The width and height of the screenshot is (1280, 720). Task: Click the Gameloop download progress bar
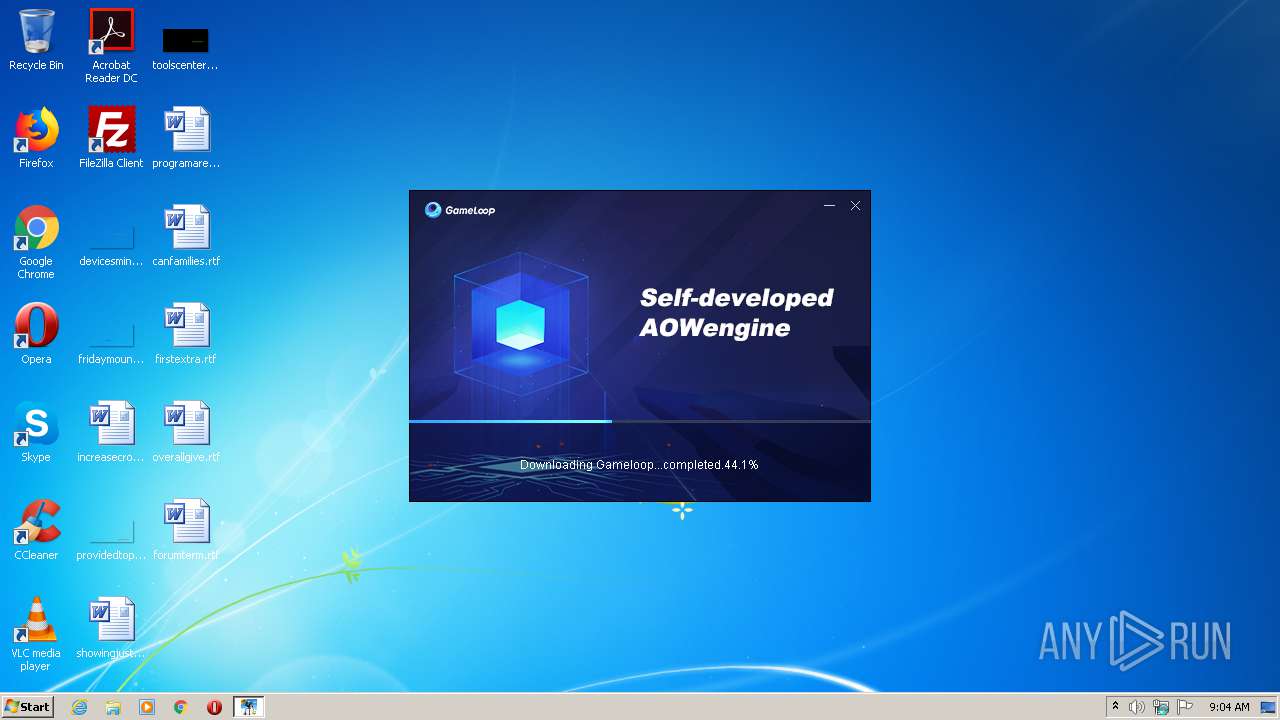pyautogui.click(x=640, y=421)
